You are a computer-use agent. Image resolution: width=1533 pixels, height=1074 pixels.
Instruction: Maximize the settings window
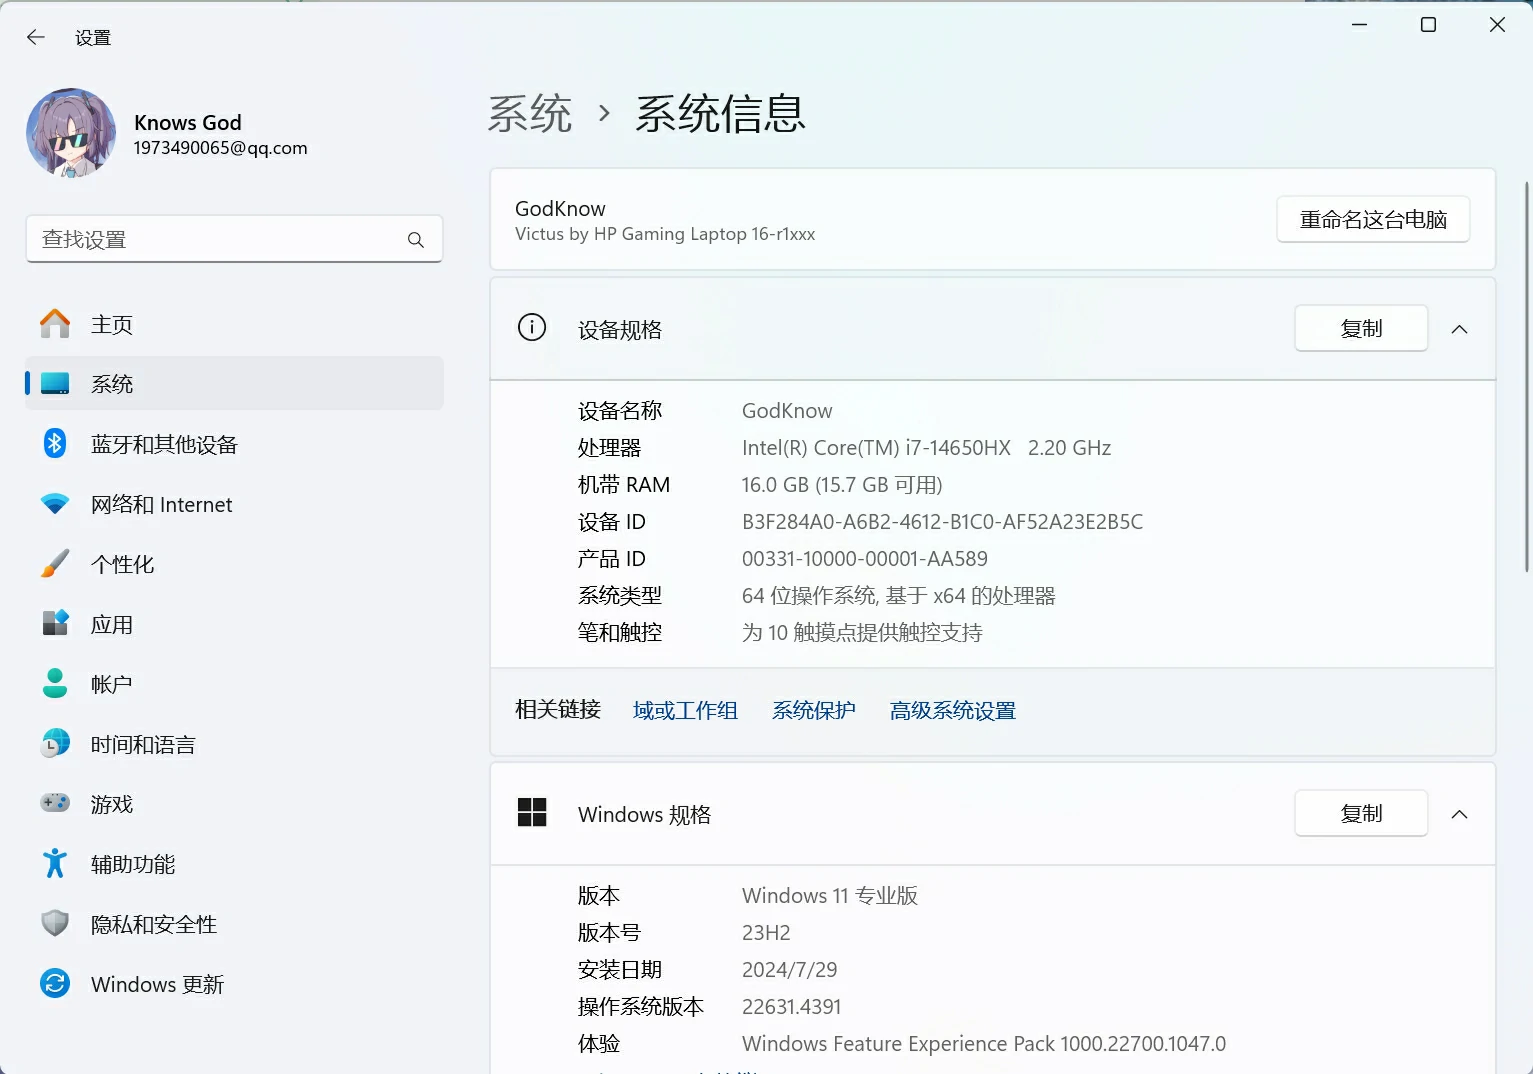pyautogui.click(x=1429, y=25)
